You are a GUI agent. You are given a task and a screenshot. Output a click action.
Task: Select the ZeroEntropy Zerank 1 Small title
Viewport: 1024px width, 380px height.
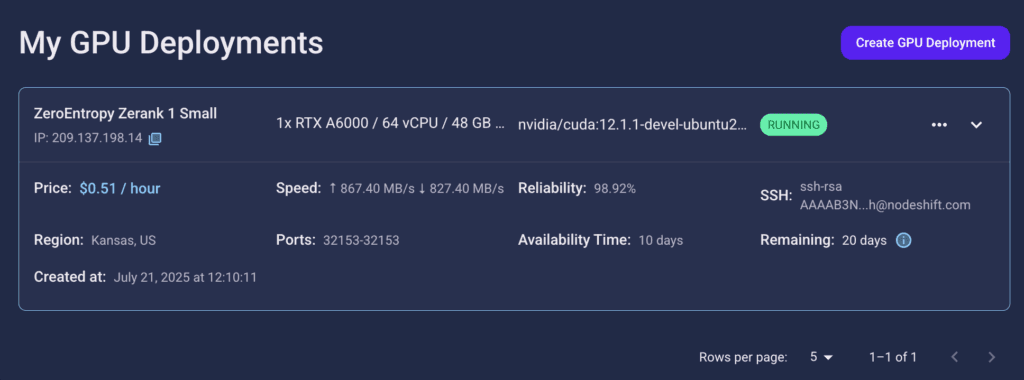[125, 114]
